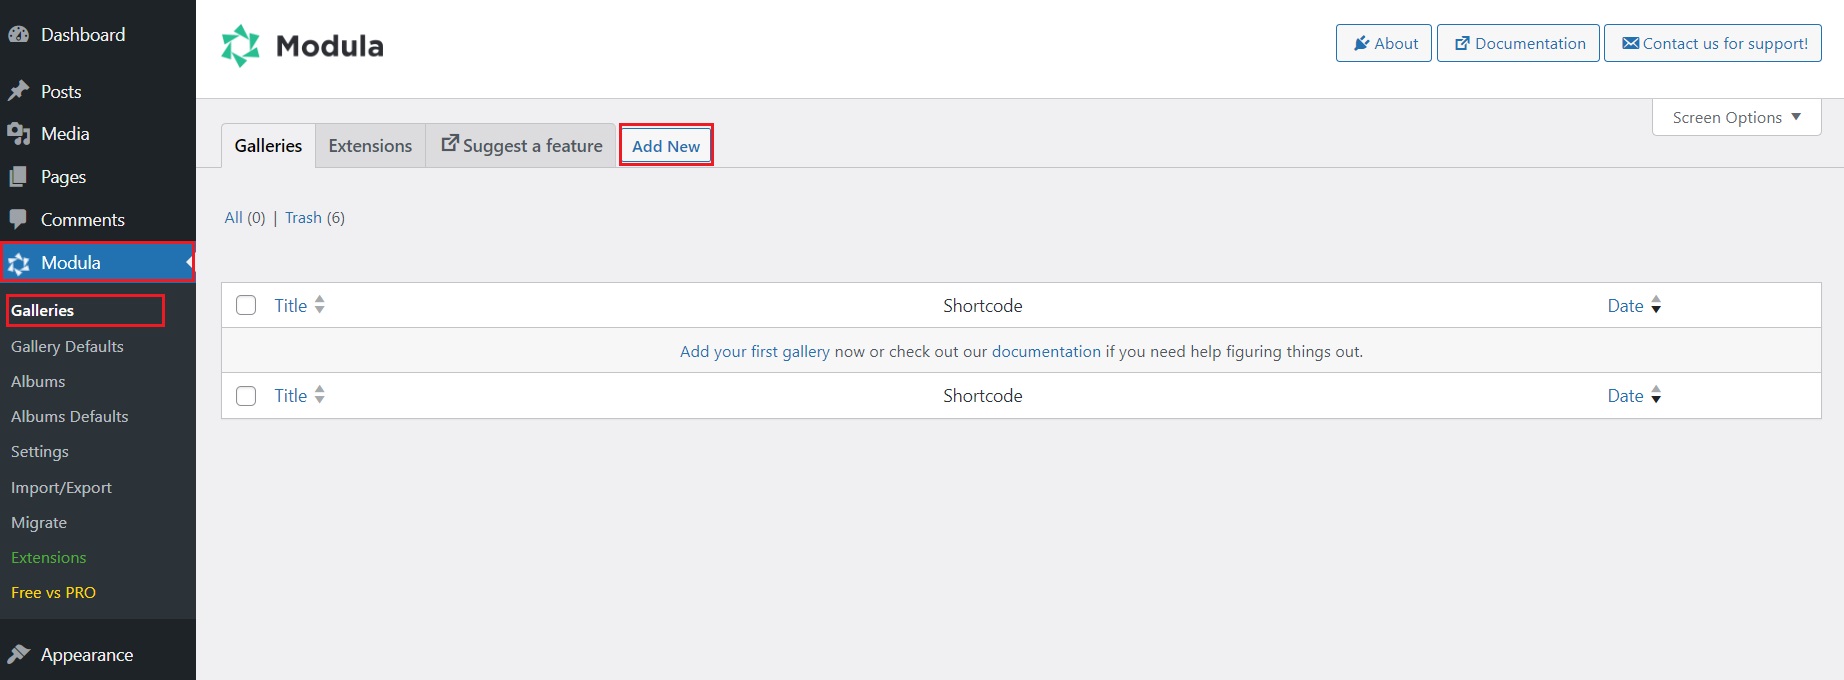Image resolution: width=1844 pixels, height=680 pixels.
Task: Click the Media icon in sidebar
Action: click(x=18, y=134)
